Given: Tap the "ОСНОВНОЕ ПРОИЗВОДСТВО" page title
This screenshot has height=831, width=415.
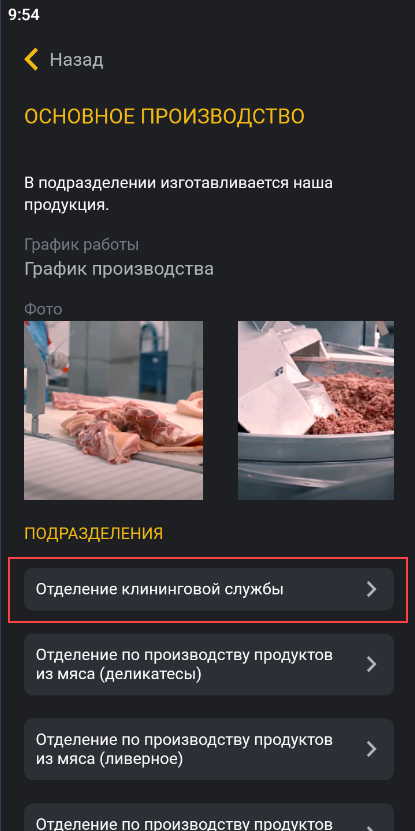Looking at the screenshot, I should [164, 117].
